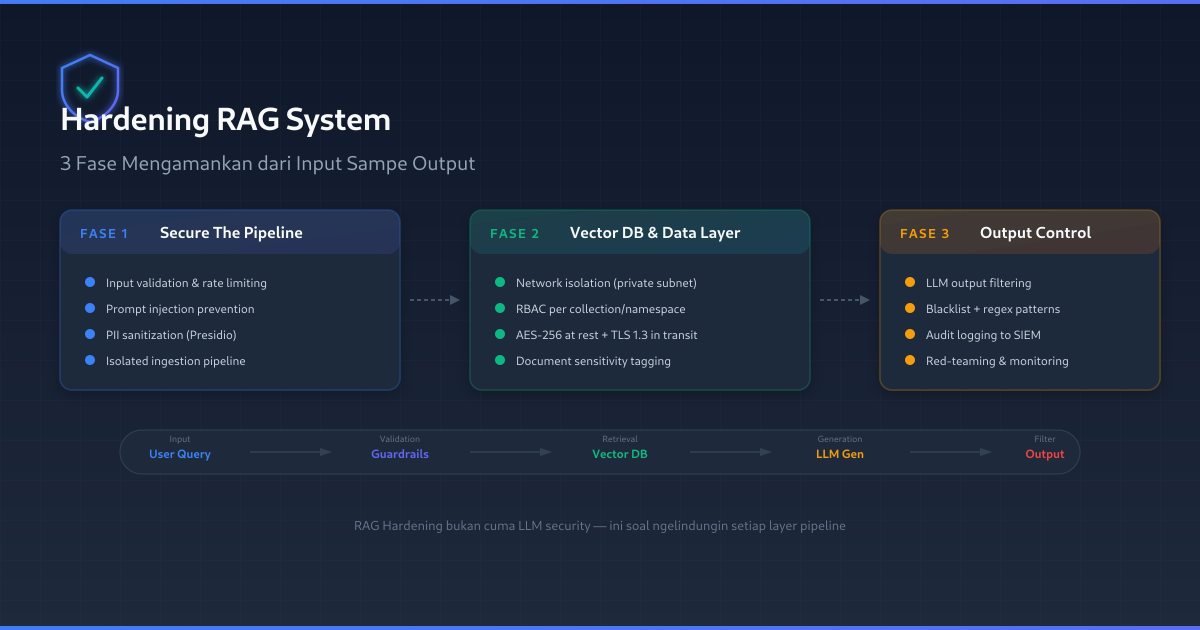Click 'Audit logging to SIEM' item
1200x630 pixels.
983,335
